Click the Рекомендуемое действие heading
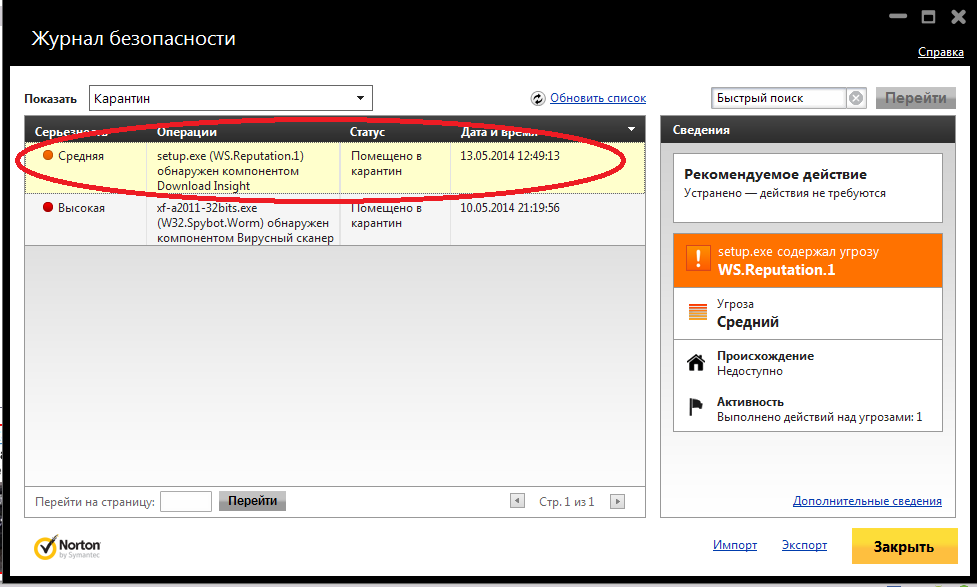Image resolution: width=977 pixels, height=587 pixels. [775, 174]
